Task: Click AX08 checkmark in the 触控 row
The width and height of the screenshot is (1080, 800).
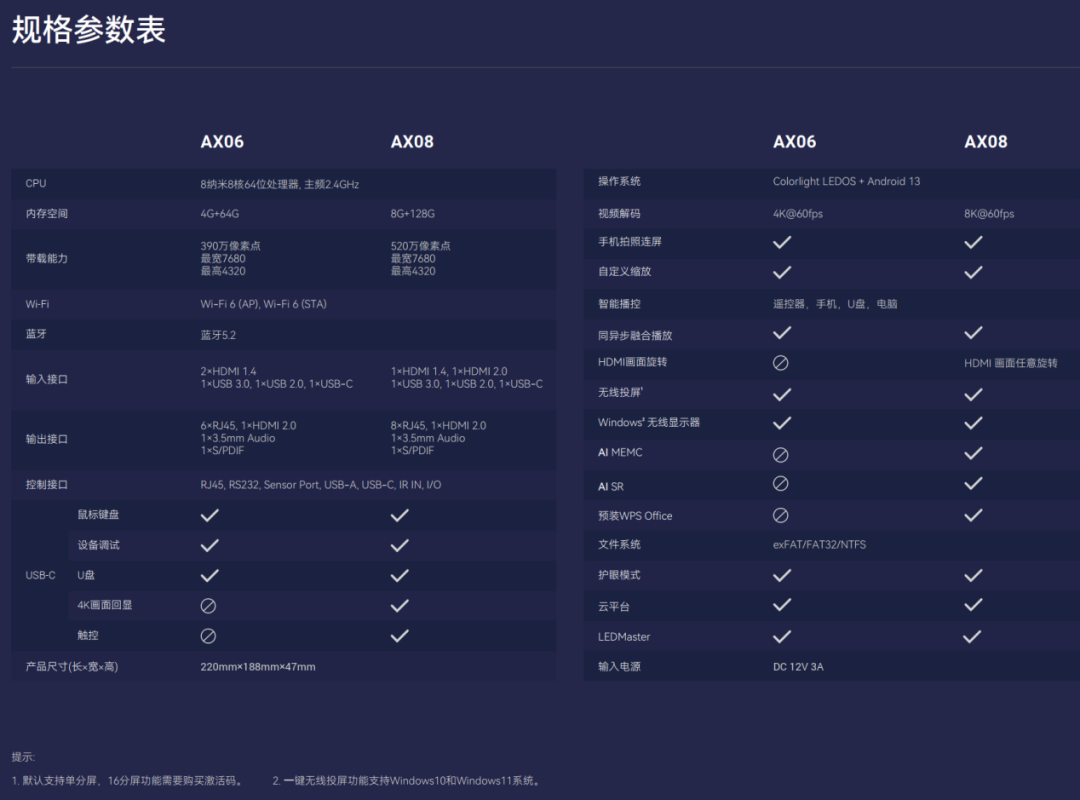Action: (x=400, y=636)
